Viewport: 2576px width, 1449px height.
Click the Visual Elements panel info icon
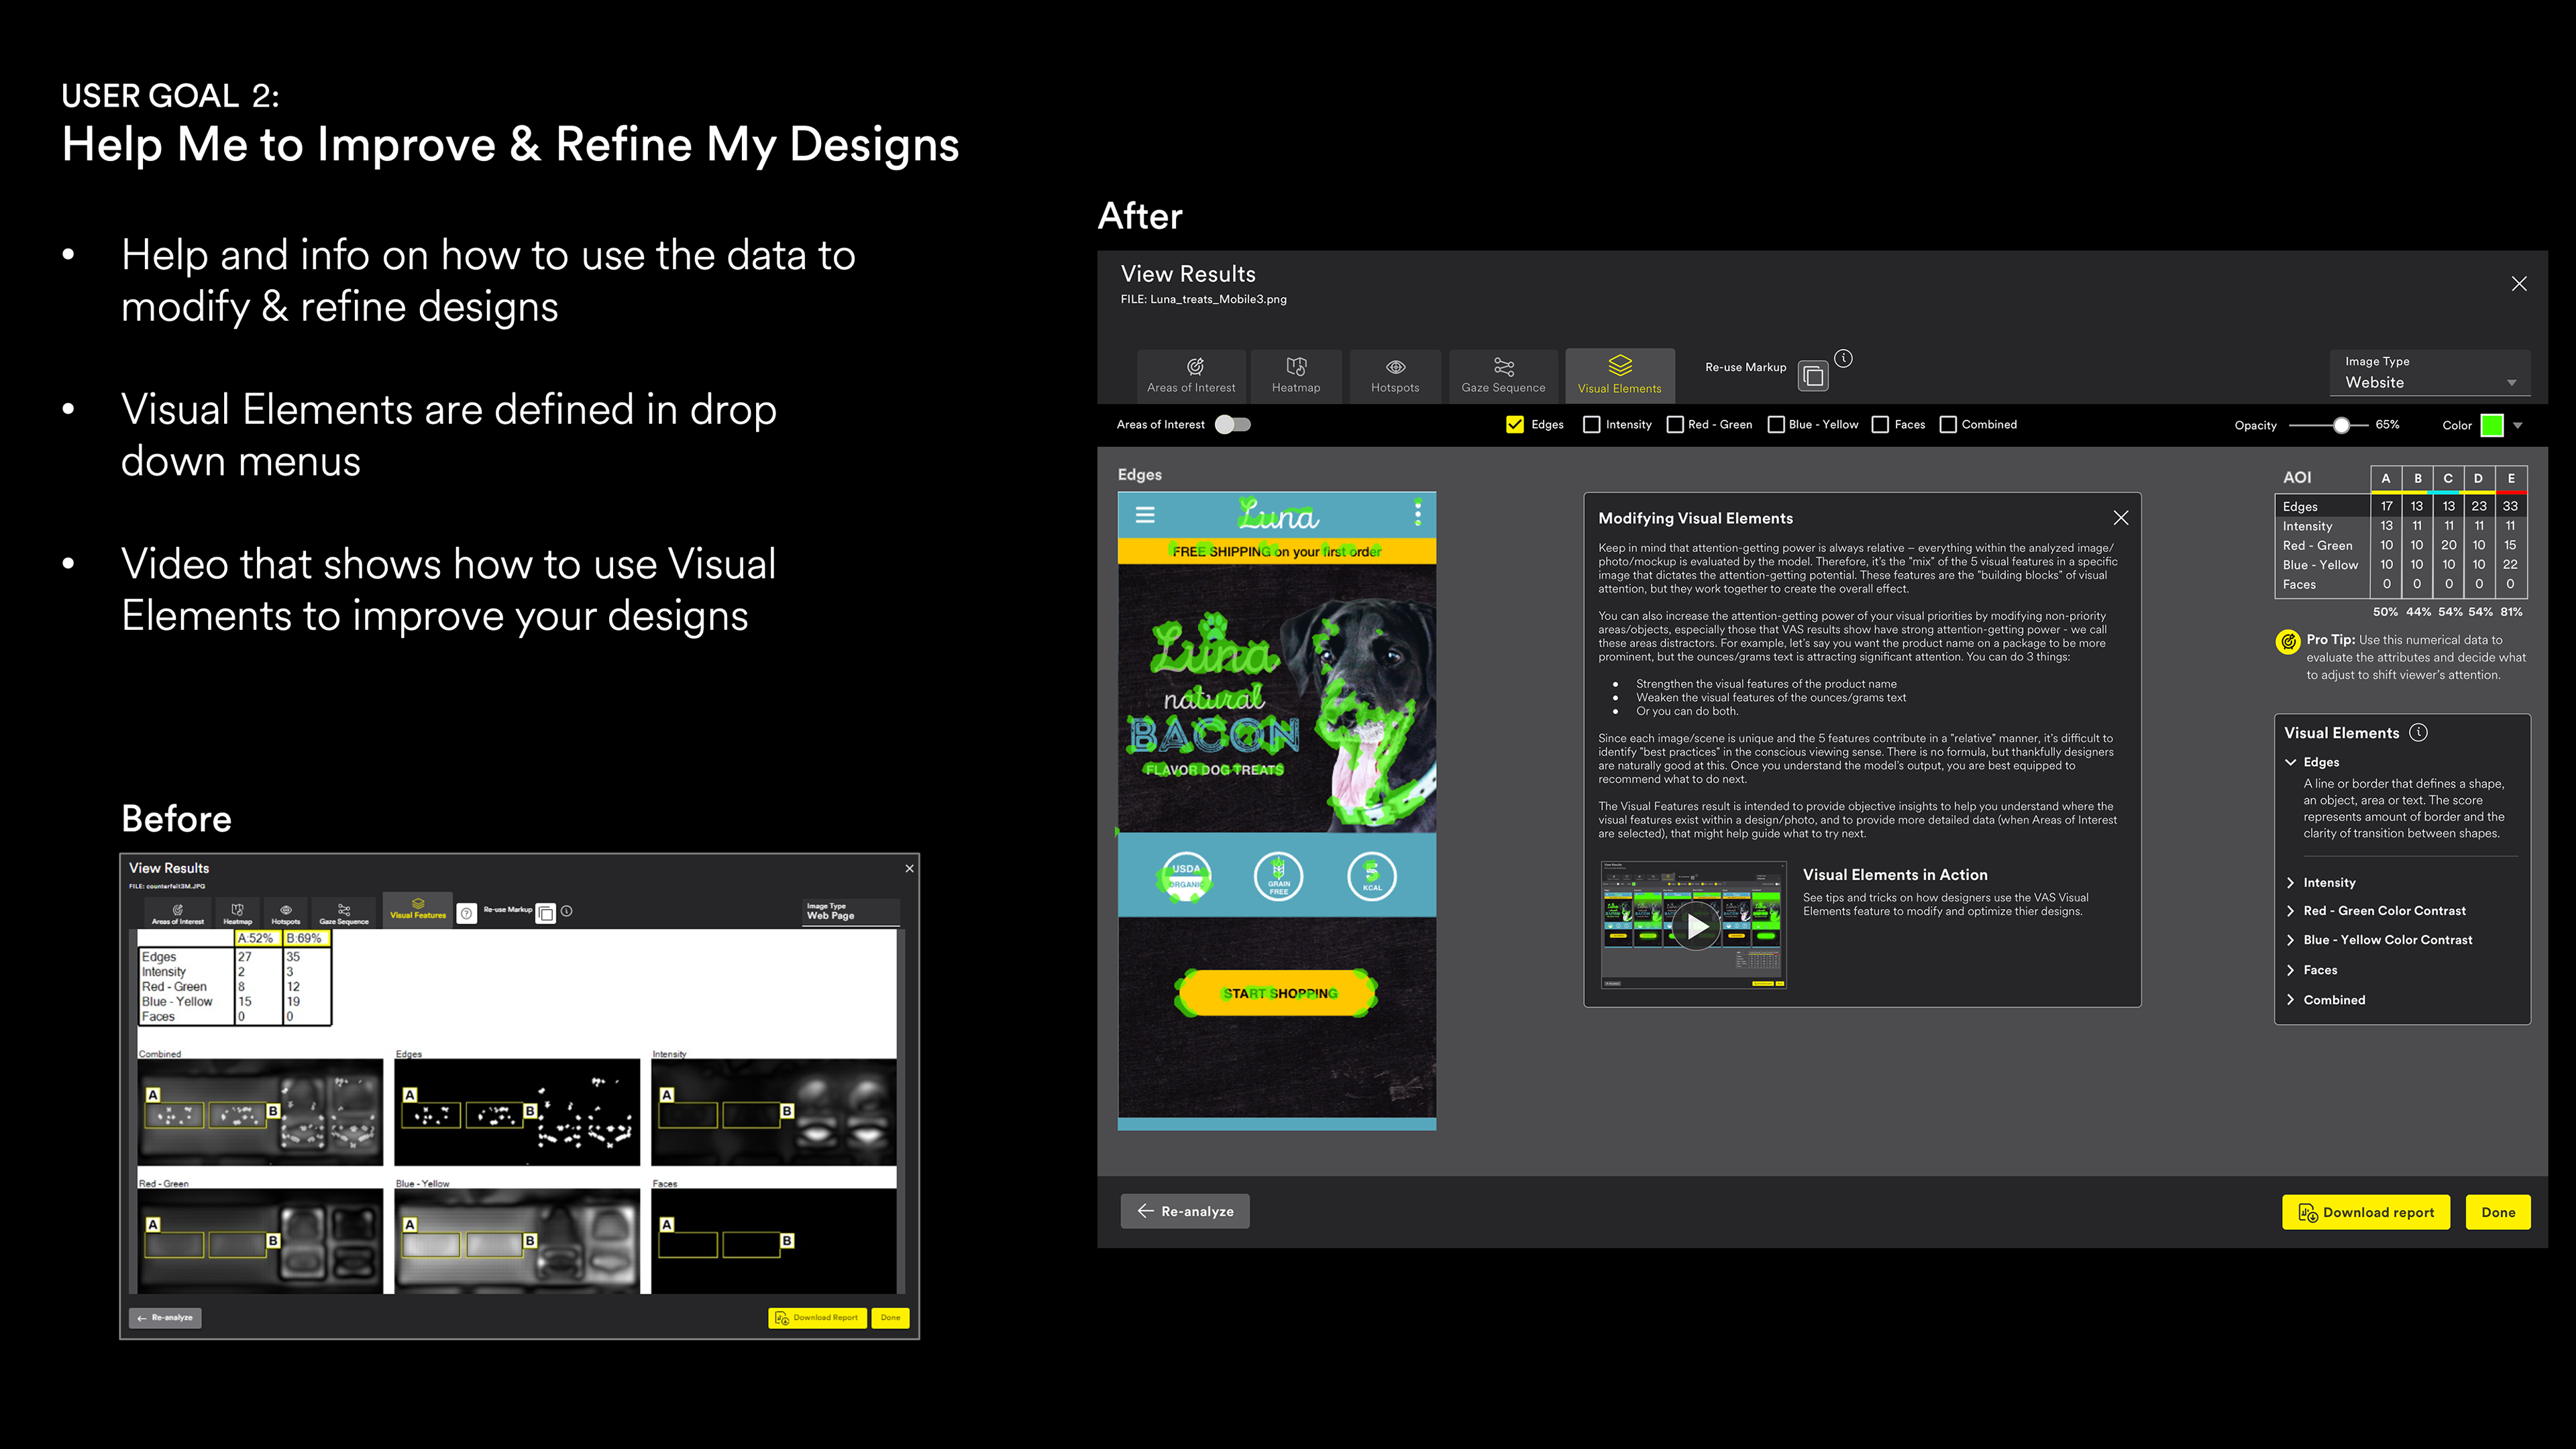point(2418,732)
